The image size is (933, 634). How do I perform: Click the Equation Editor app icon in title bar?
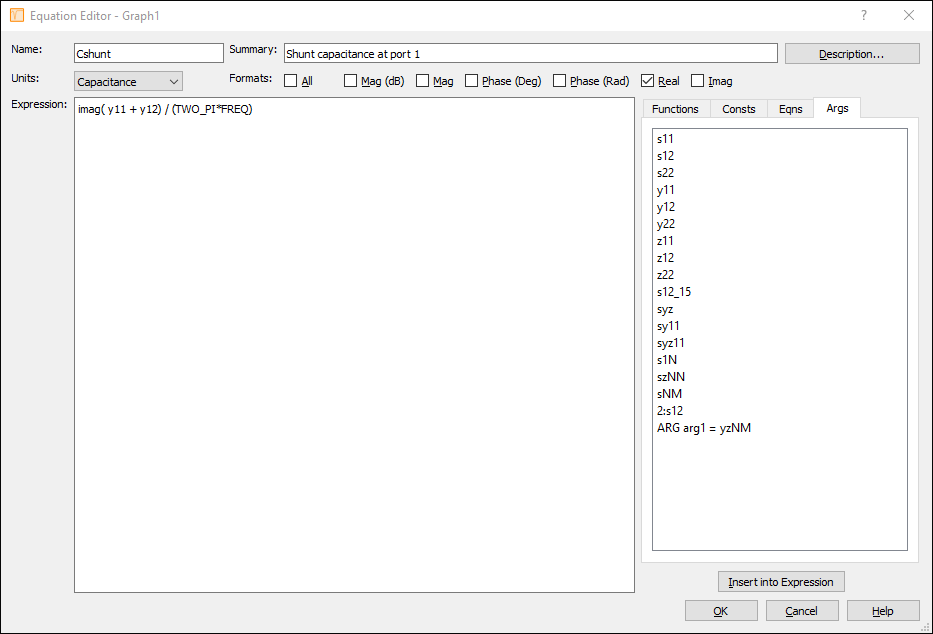tap(17, 15)
